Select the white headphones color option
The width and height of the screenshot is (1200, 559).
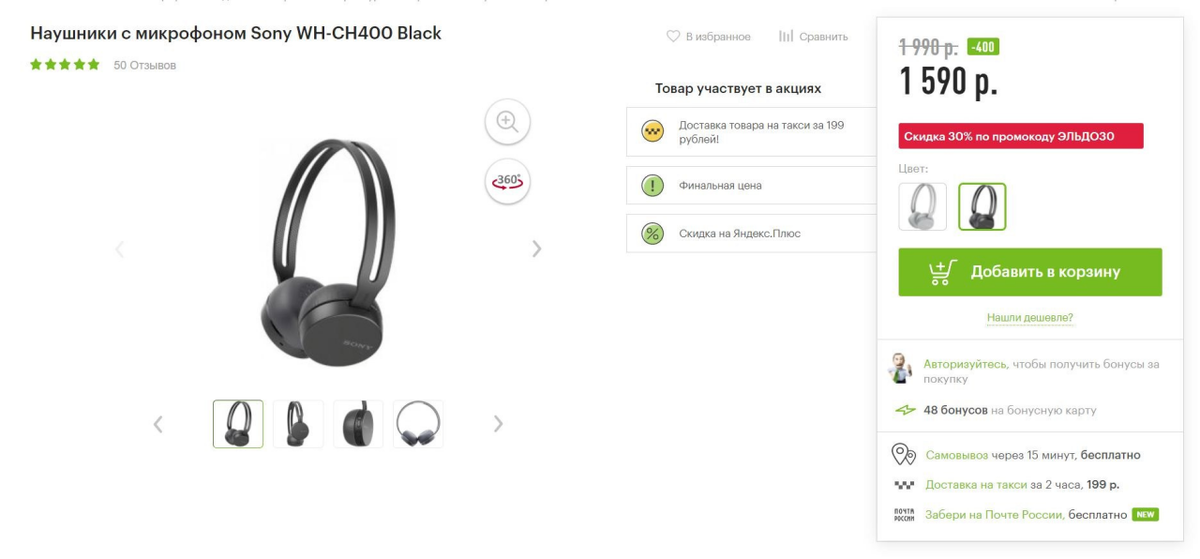pyautogui.click(x=922, y=207)
